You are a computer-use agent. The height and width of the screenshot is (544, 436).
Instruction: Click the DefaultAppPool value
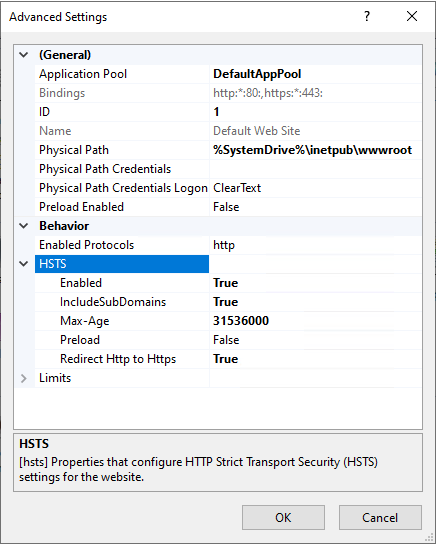pos(257,74)
